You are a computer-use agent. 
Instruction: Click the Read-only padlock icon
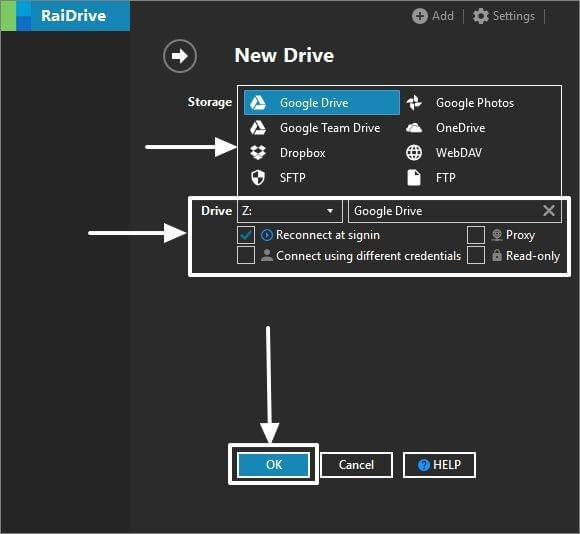pyautogui.click(x=497, y=256)
